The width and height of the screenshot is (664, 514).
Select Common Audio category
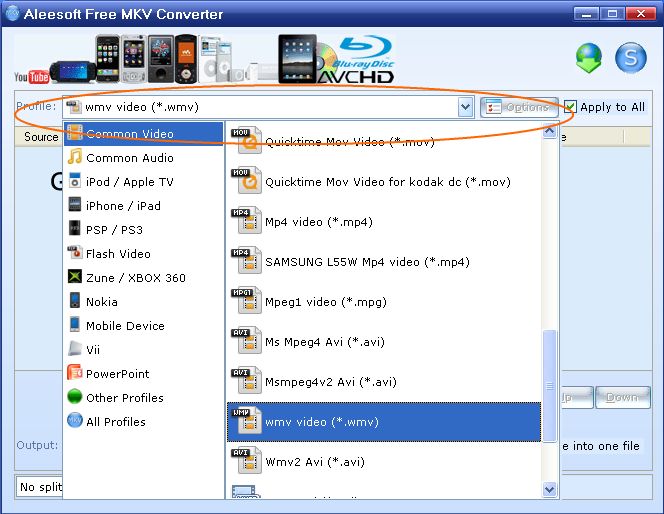point(144,158)
